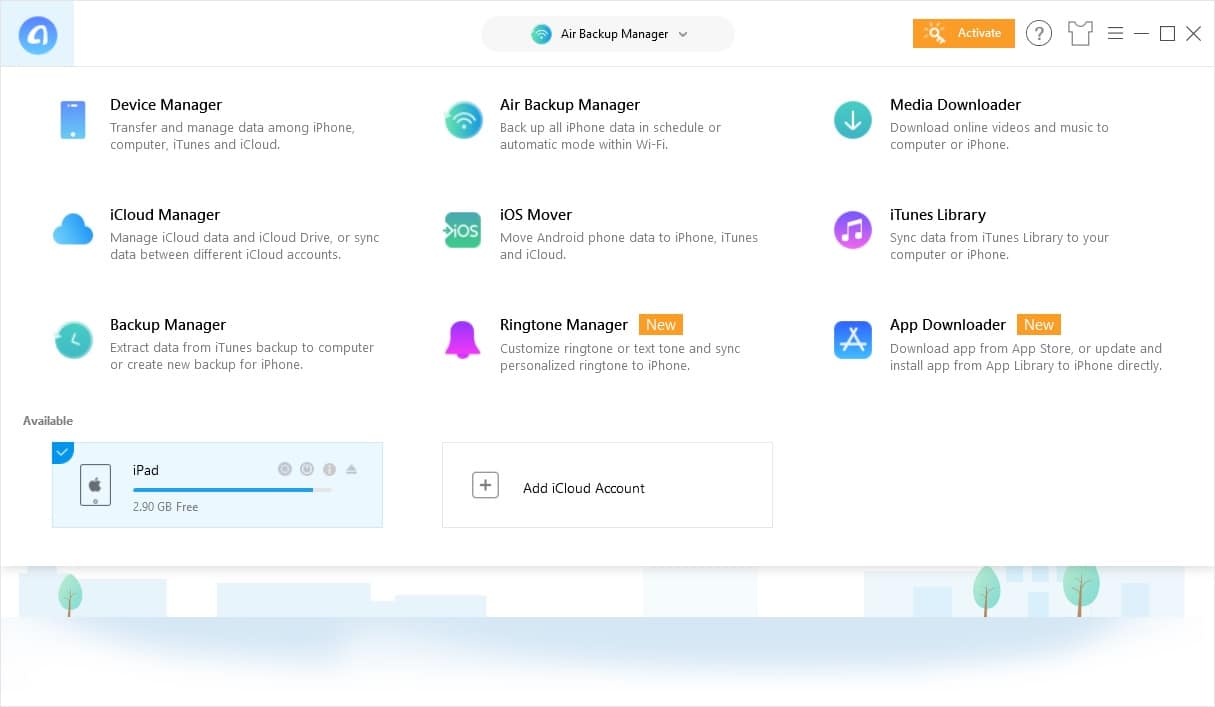This screenshot has width=1215, height=707.
Task: Open the Ringtone Manager title
Action: [x=564, y=325]
